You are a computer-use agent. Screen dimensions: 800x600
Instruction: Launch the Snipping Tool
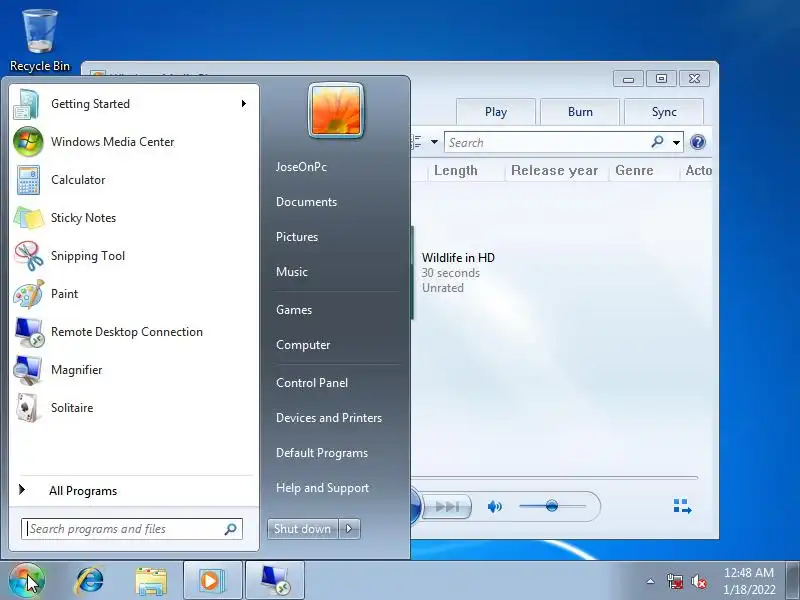[x=134, y=256]
